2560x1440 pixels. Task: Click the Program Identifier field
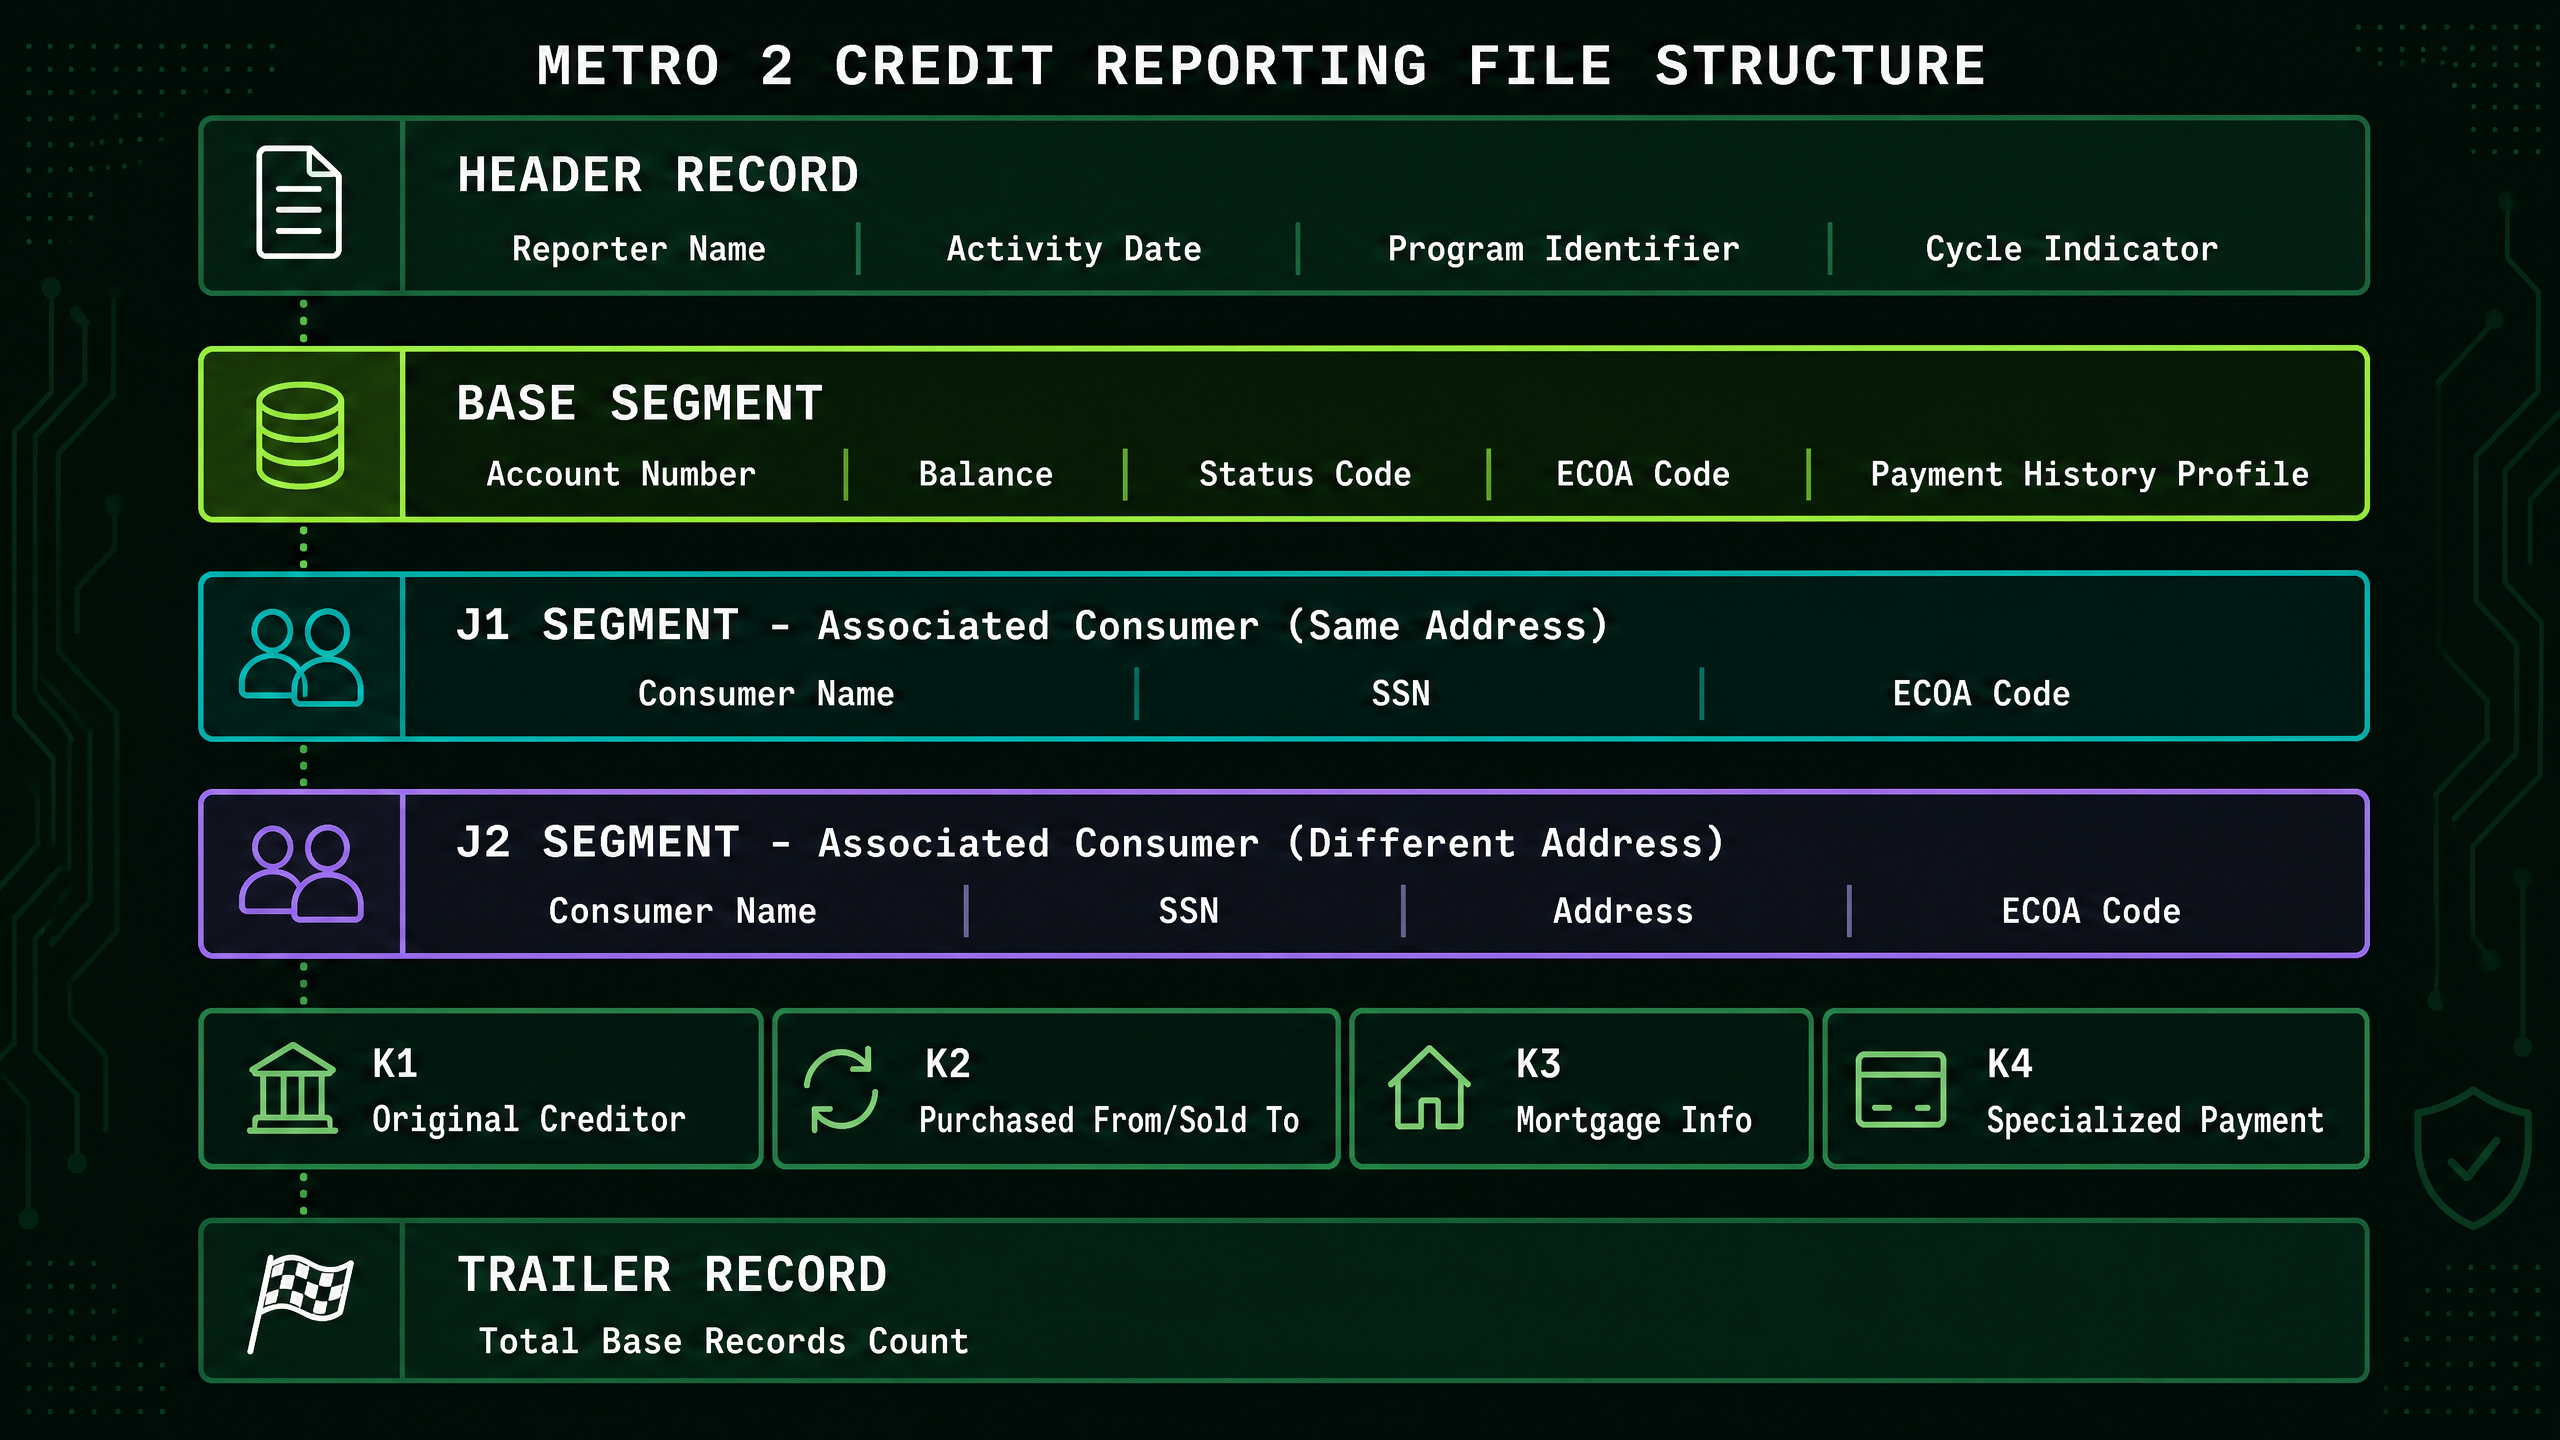tap(1564, 249)
